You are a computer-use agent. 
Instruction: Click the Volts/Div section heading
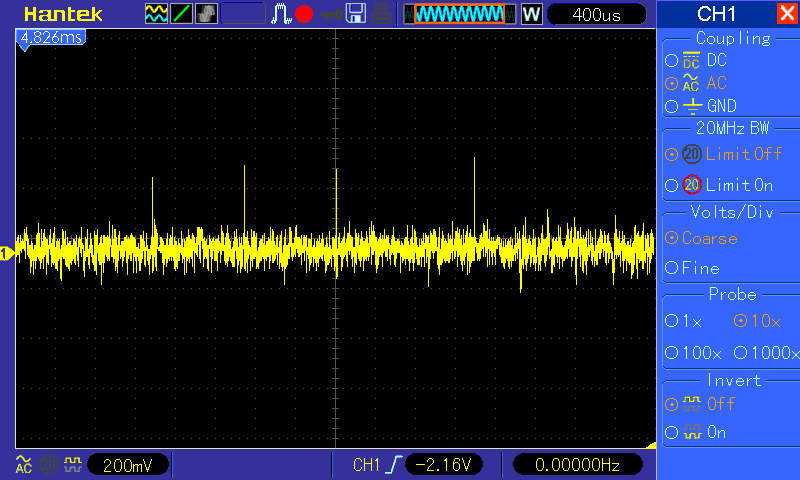click(732, 212)
